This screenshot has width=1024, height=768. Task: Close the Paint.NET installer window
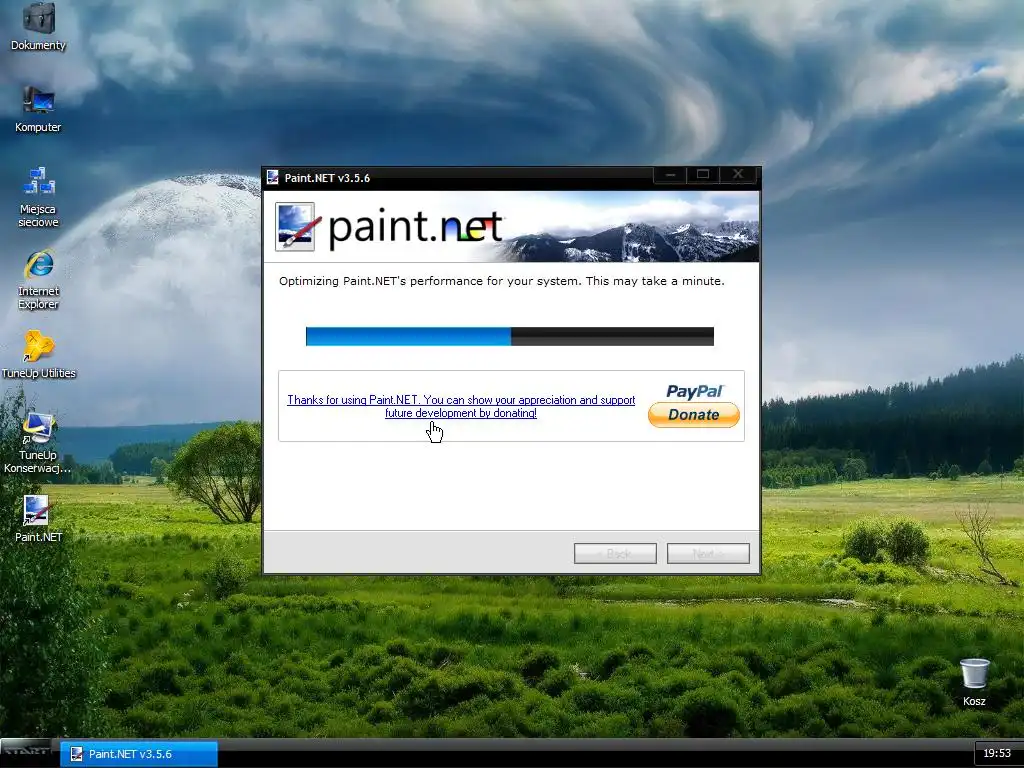point(738,174)
